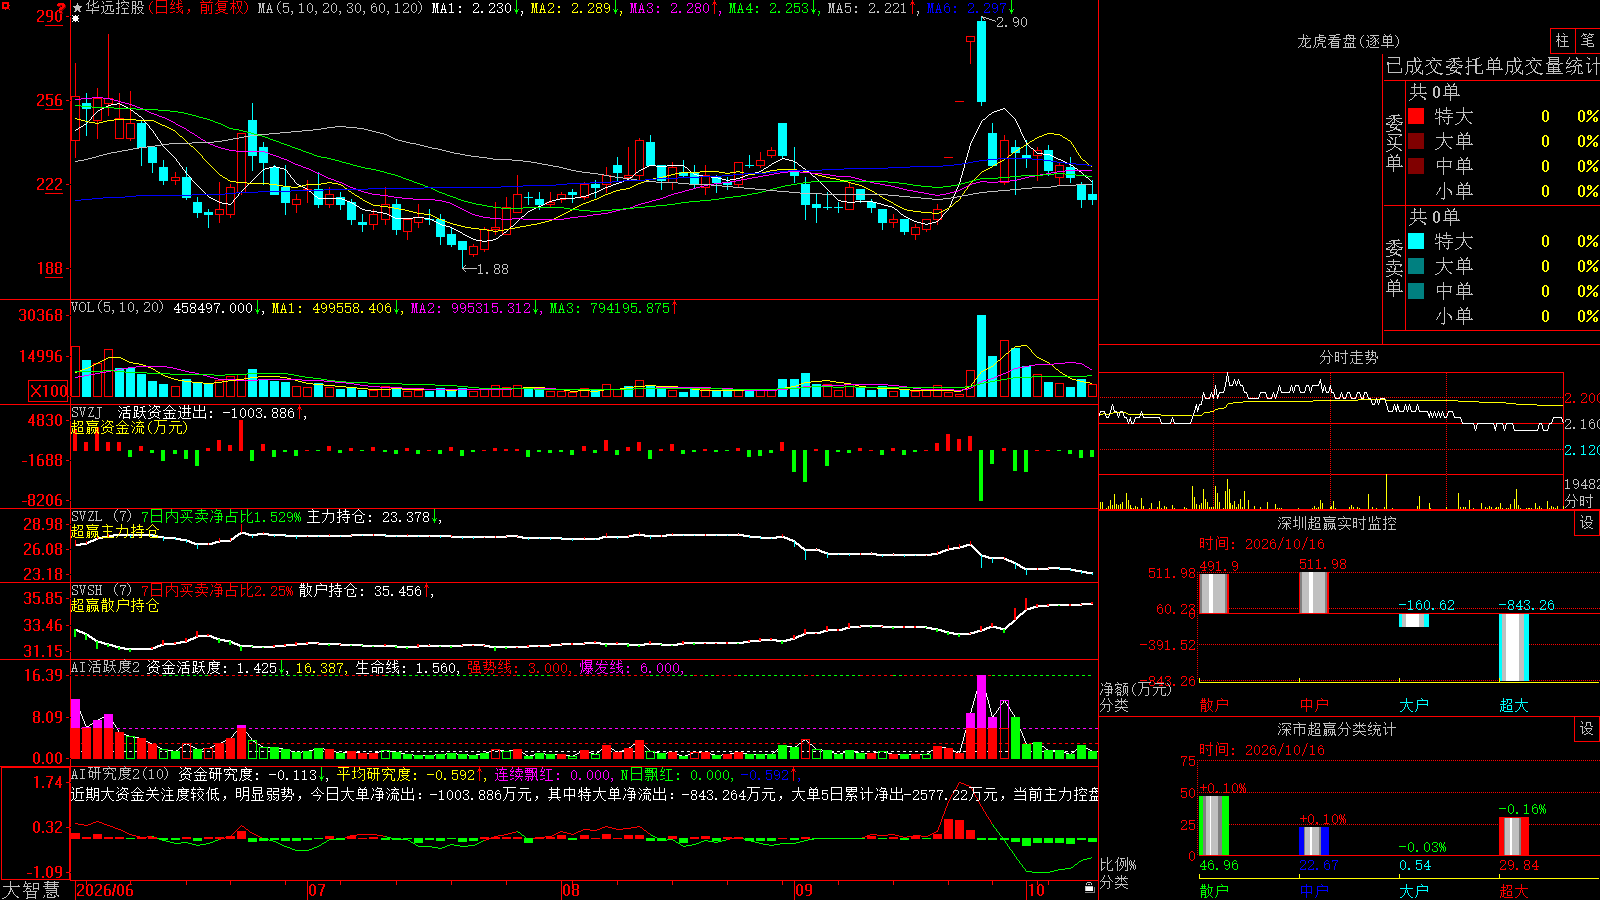Click the SVSH (7) 散户持仓 indicator label
This screenshot has height=900, width=1600.
pyautogui.click(x=100, y=591)
